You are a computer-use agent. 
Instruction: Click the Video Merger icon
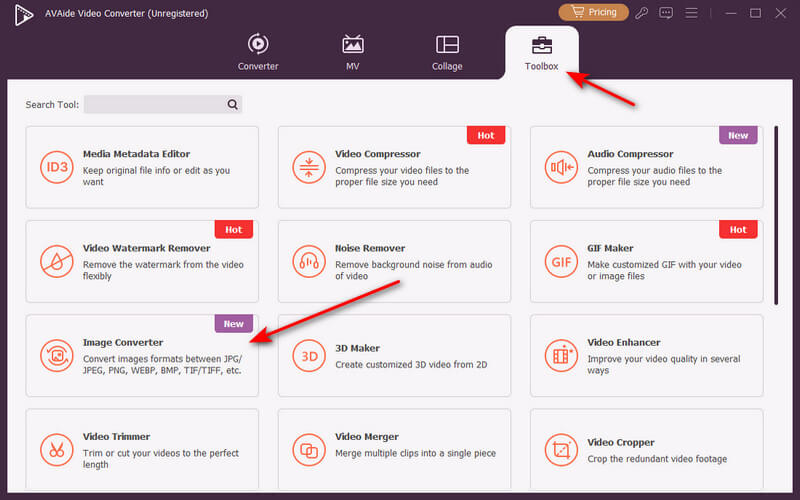(309, 450)
